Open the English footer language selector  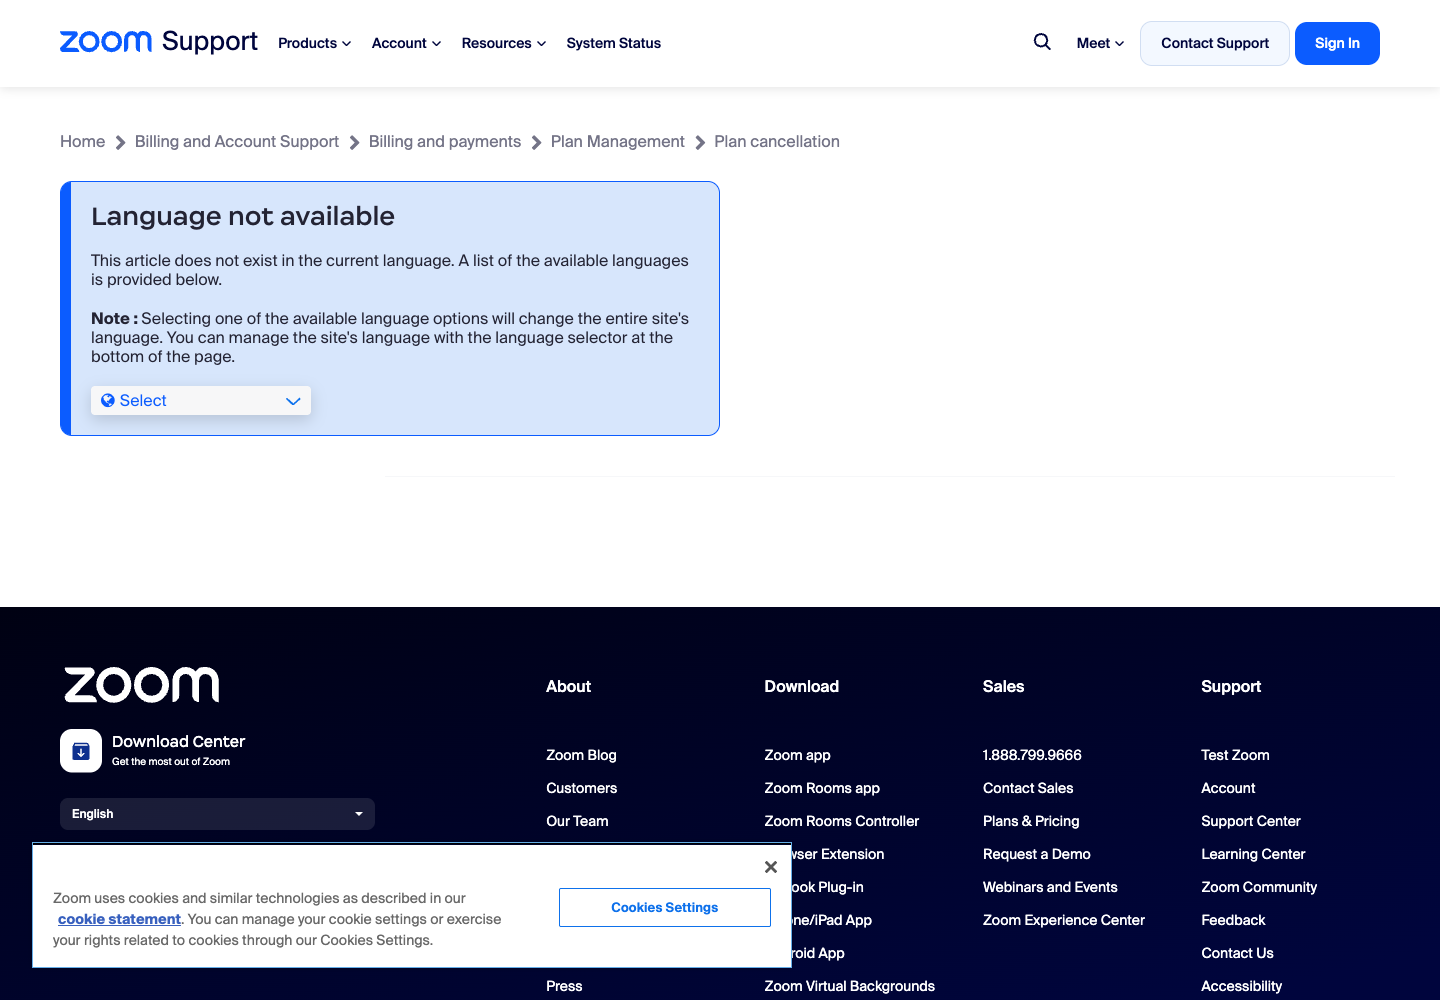pyautogui.click(x=217, y=814)
